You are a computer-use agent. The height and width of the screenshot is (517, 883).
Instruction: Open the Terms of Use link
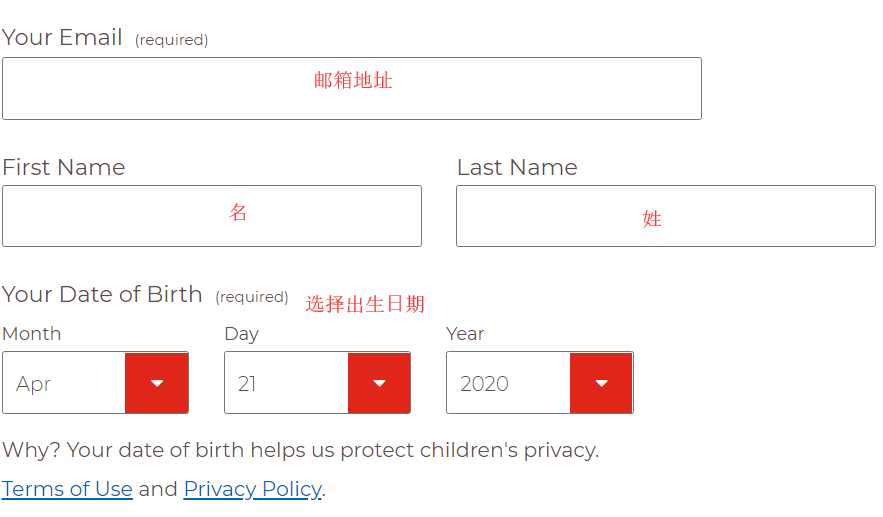pyautogui.click(x=67, y=489)
